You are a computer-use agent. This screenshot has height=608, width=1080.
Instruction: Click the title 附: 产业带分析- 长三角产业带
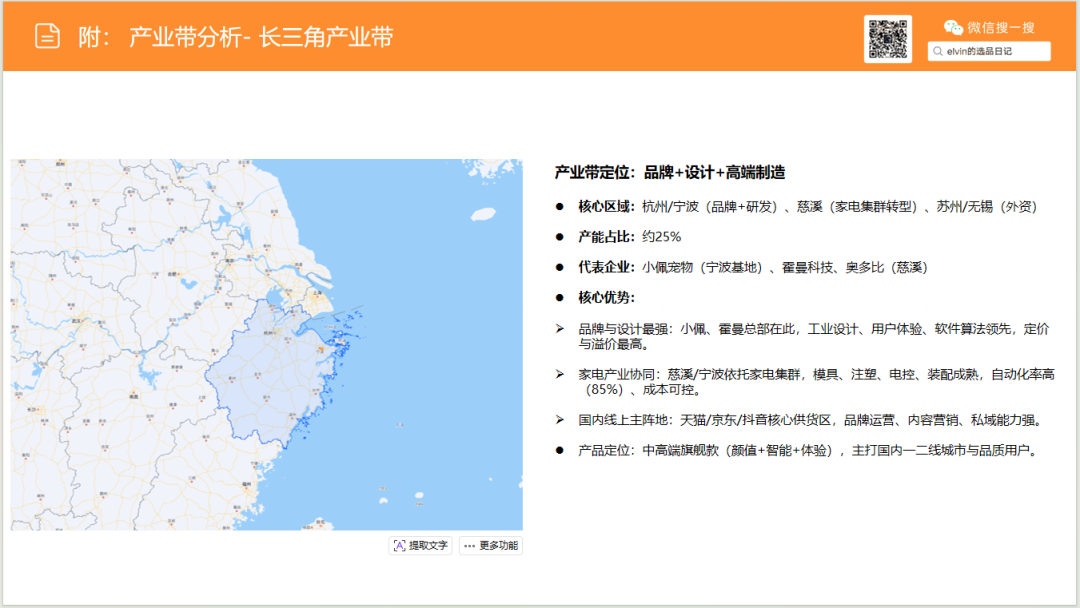click(236, 36)
